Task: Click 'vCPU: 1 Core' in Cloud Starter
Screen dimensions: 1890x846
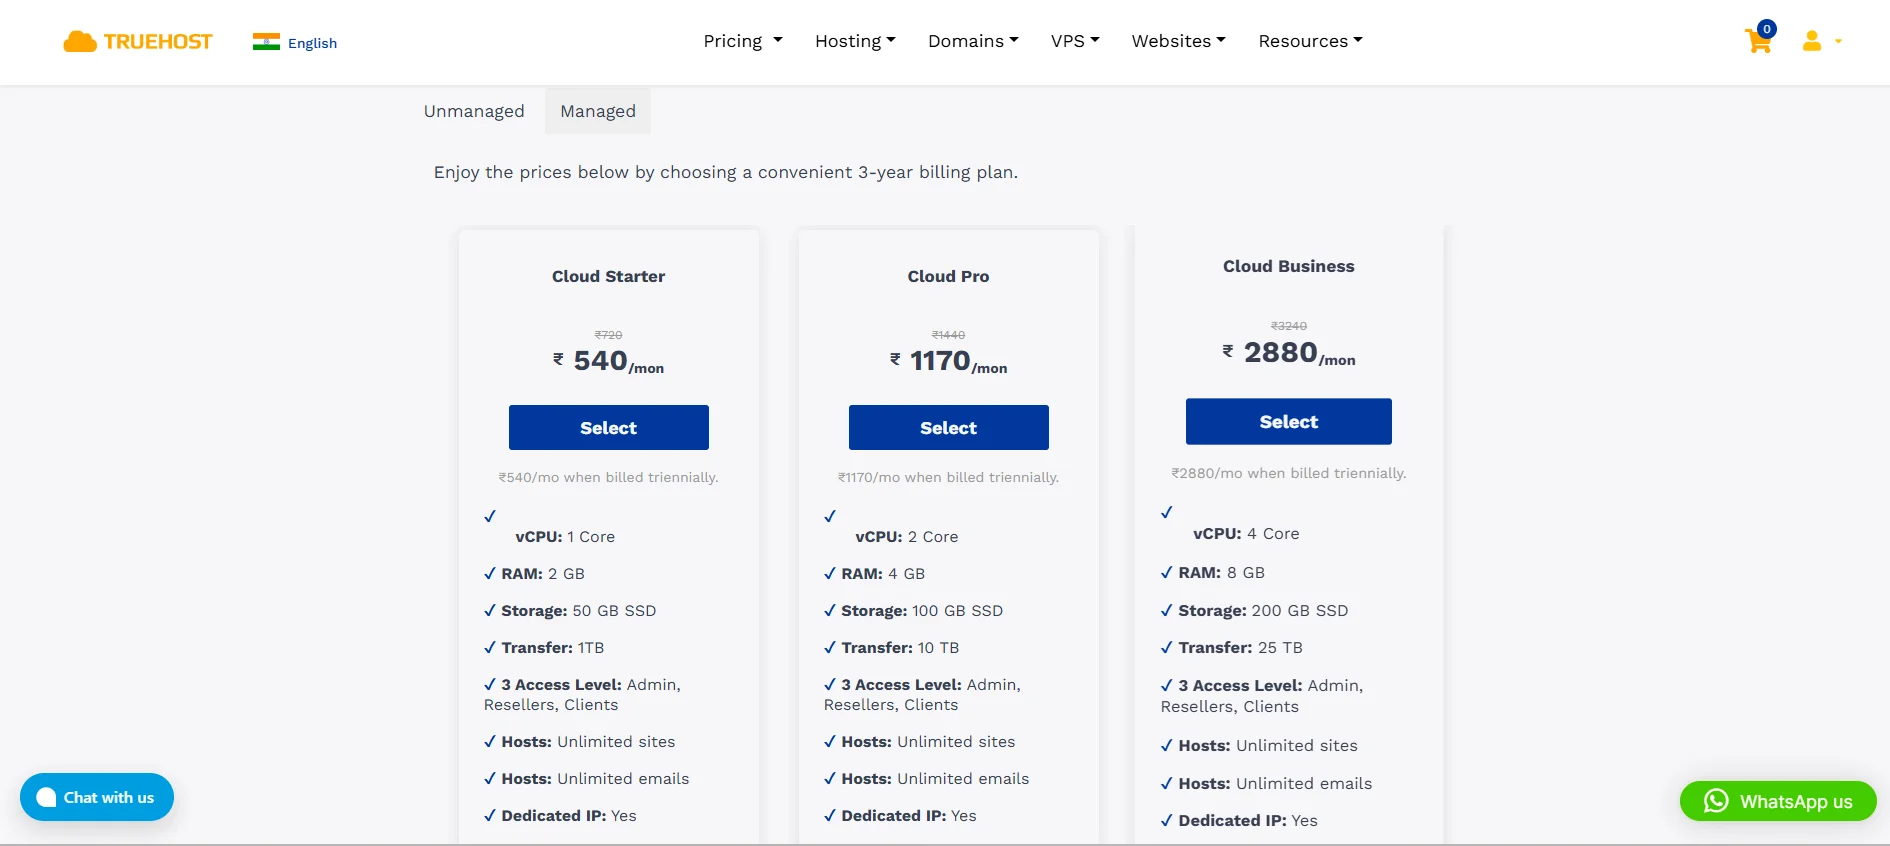Action: point(565,537)
